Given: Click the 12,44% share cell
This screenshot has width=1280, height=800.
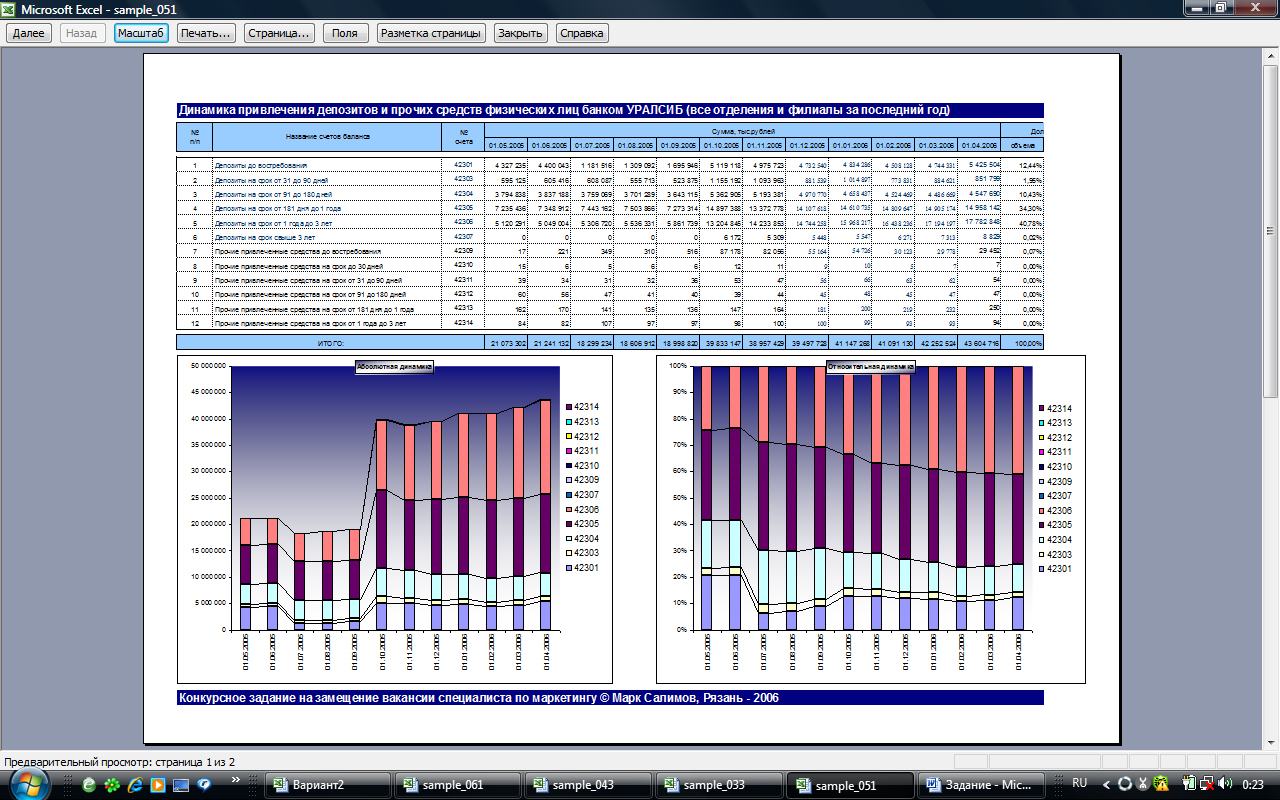Looking at the screenshot, I should (1022, 165).
